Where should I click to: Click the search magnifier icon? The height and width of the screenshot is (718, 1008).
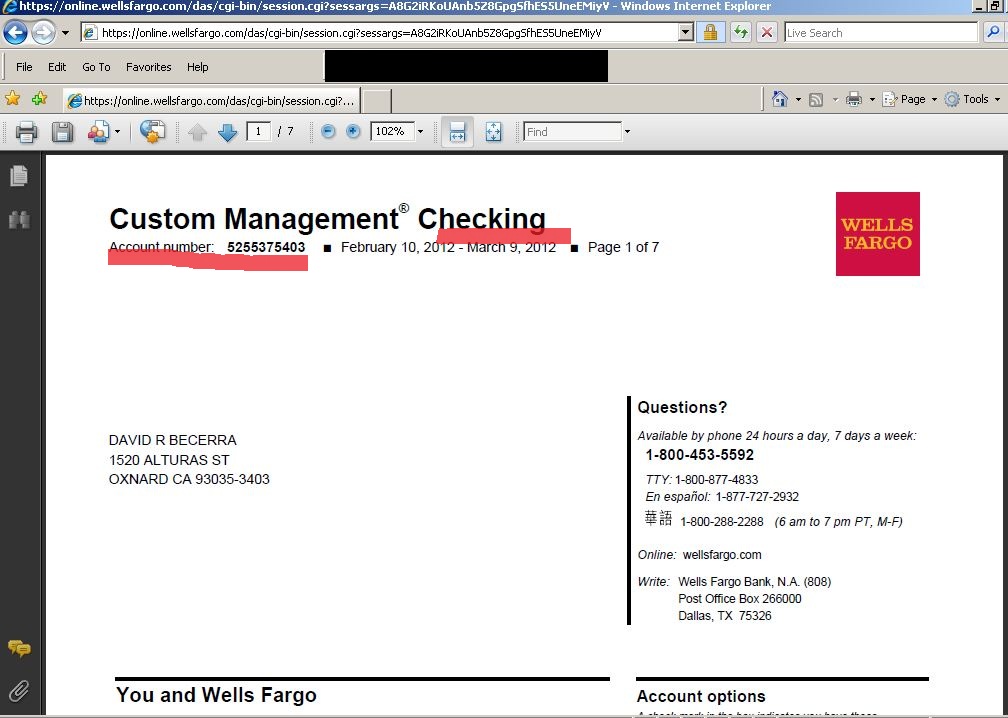(x=993, y=32)
